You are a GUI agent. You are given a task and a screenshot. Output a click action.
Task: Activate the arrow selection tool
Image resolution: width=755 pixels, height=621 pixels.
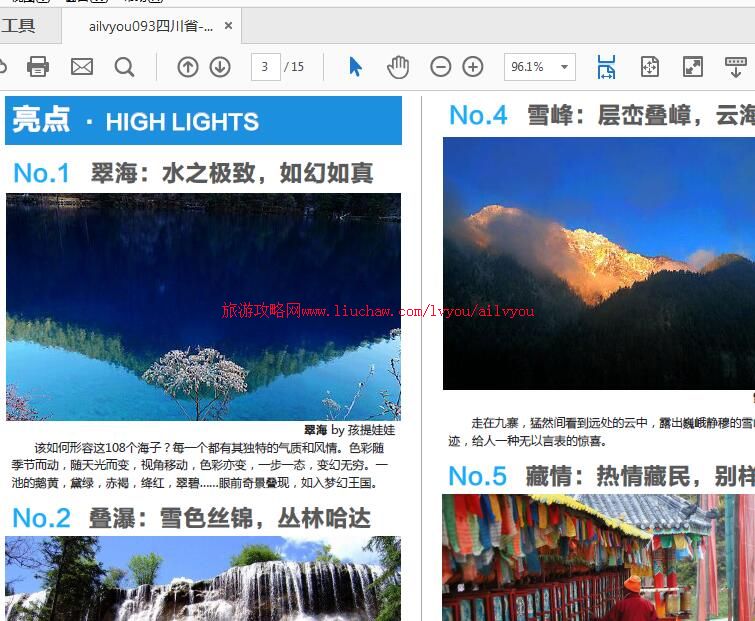355,67
